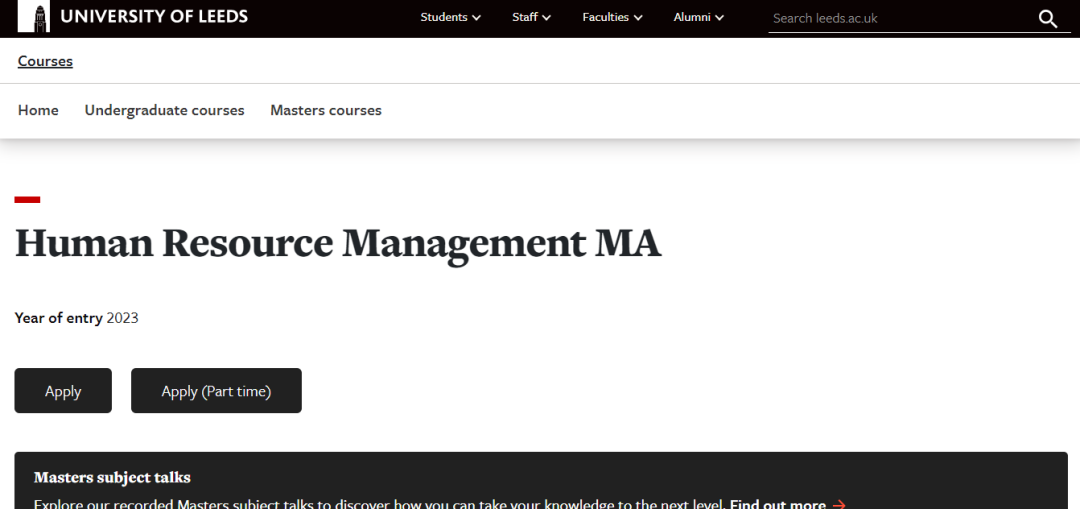Click the Human Resource Management MA heading
Viewport: 1080px width, 509px height.
click(x=338, y=243)
